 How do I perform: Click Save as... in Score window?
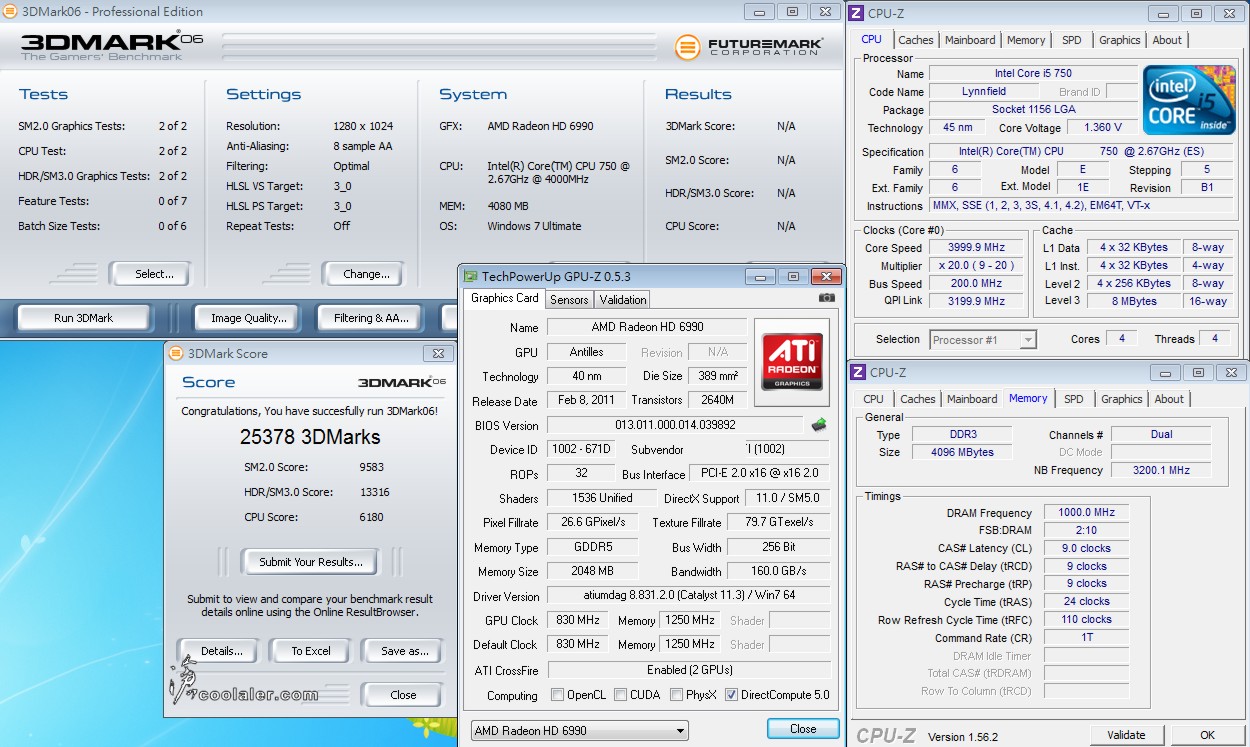click(x=404, y=651)
